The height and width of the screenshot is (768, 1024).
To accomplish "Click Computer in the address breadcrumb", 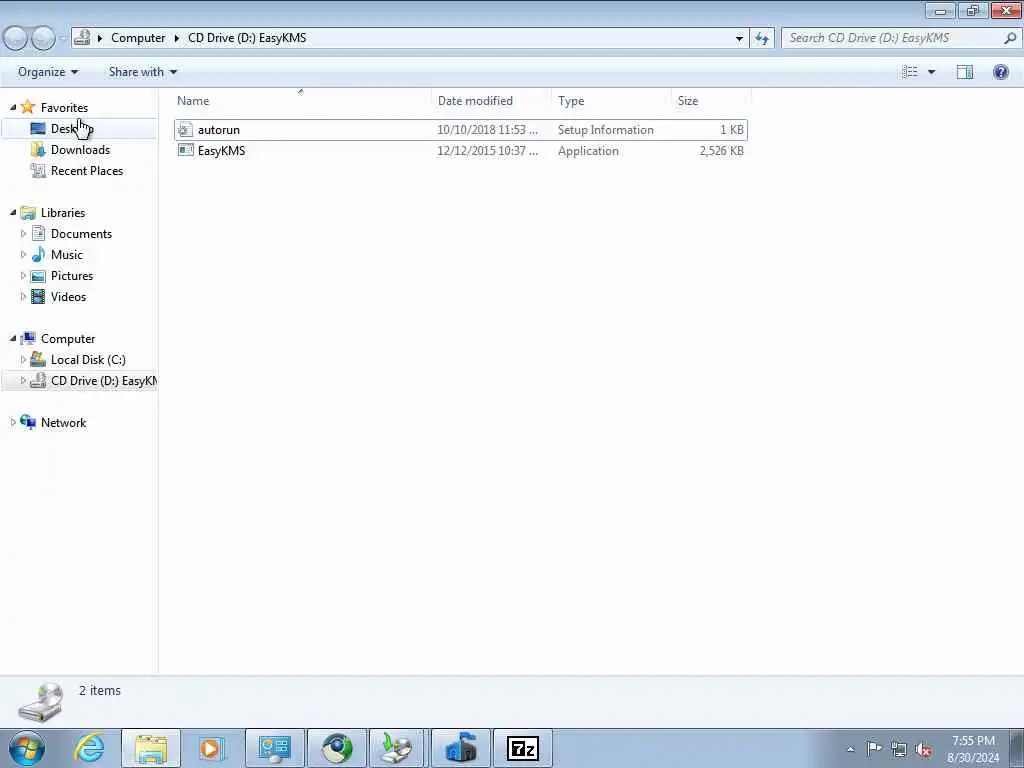I will 138,38.
